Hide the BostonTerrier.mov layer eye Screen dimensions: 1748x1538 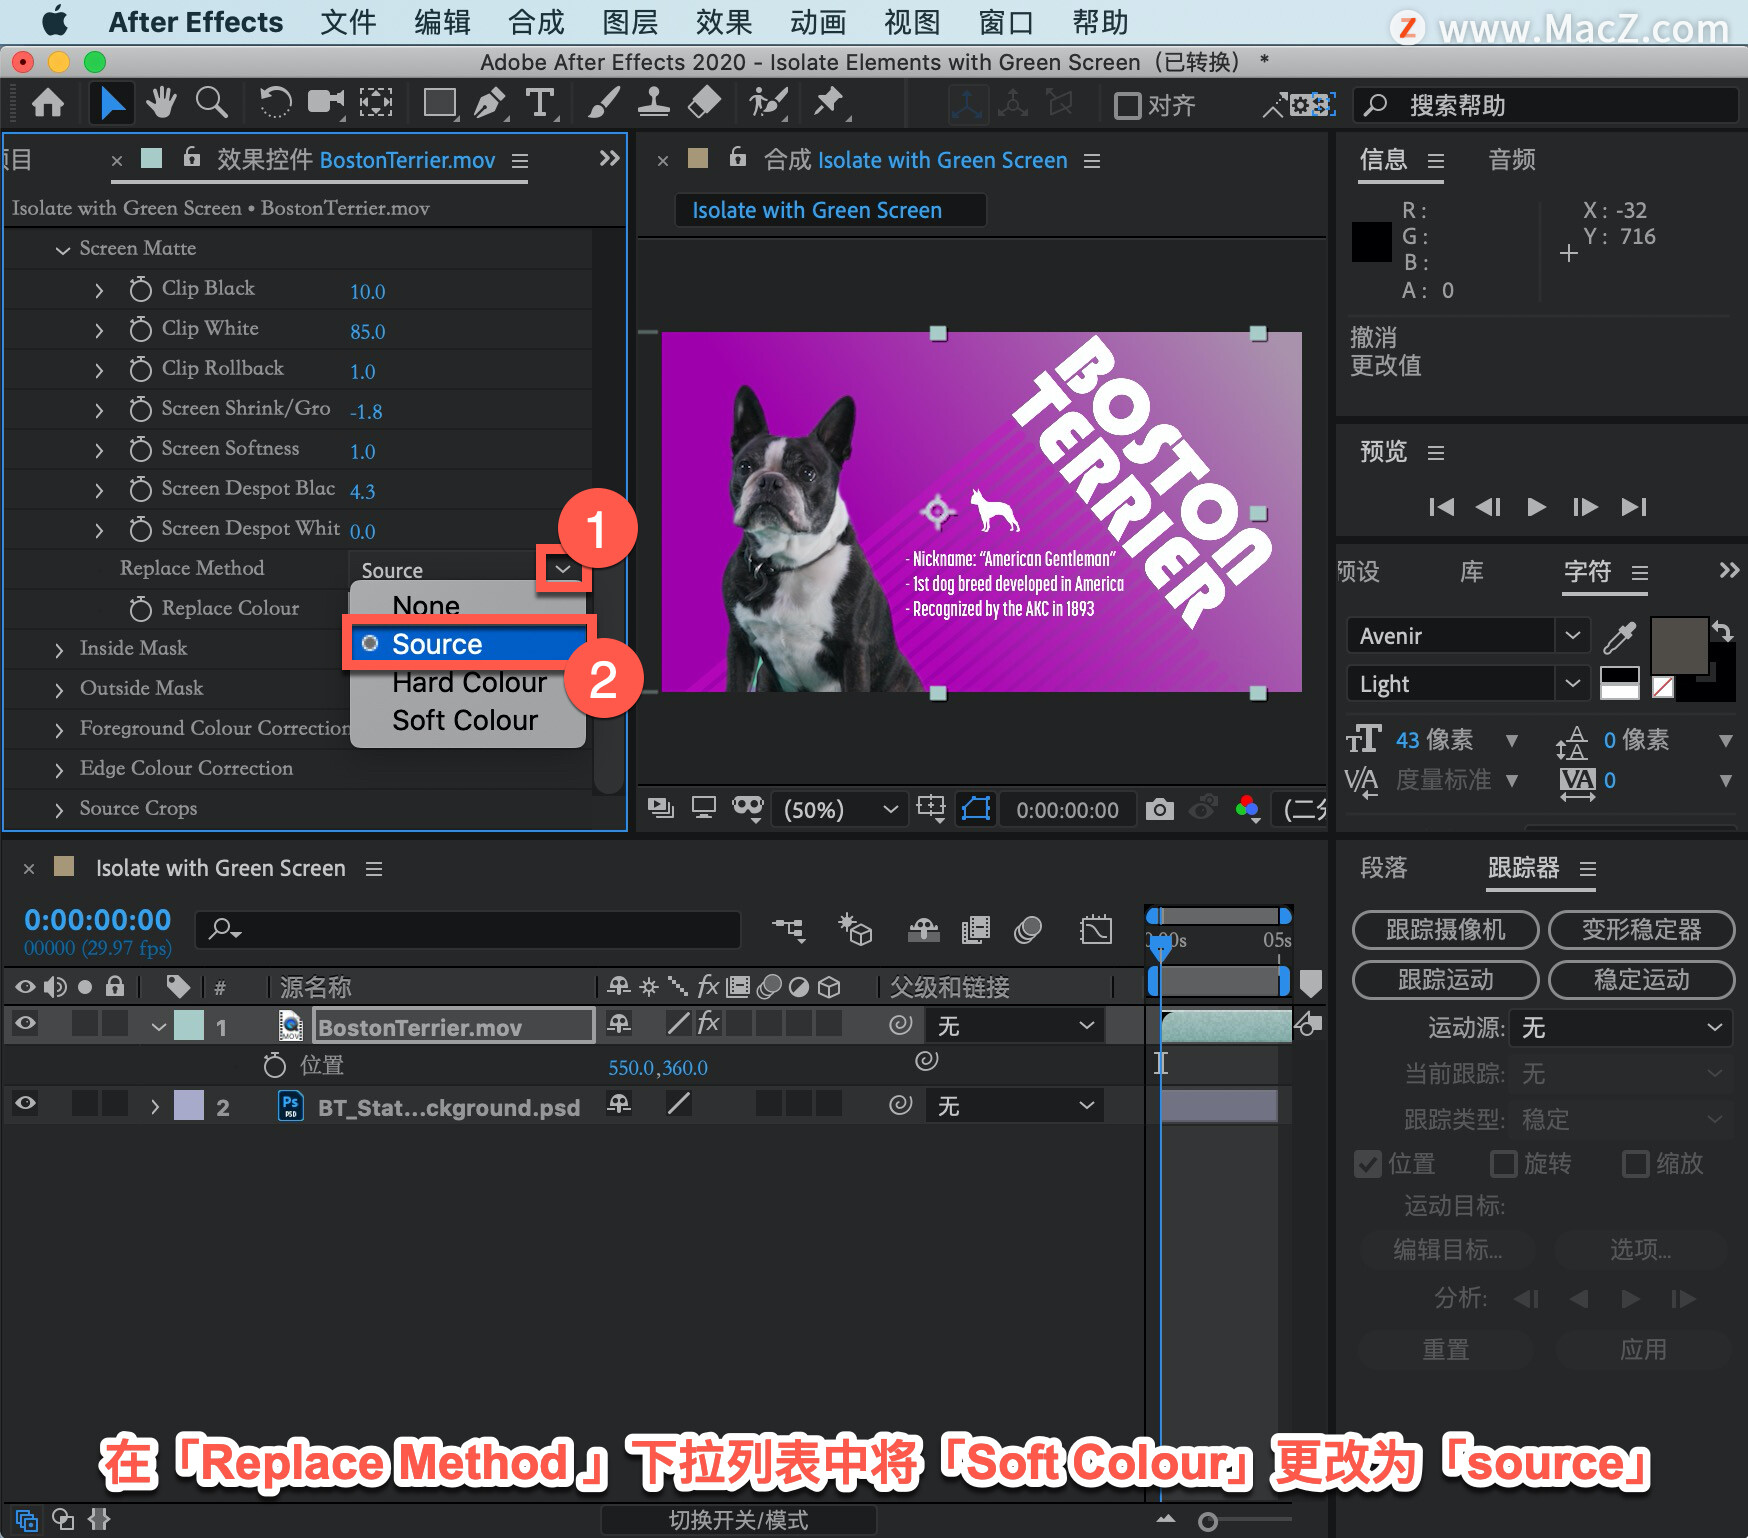pyautogui.click(x=25, y=1023)
